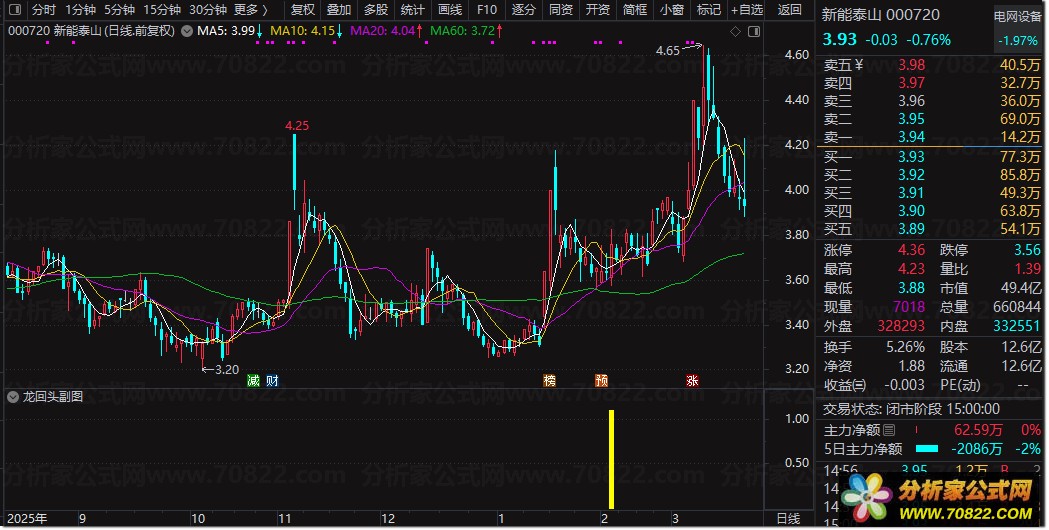
Task: Click the 财 financial report marker icon
Action: point(272,381)
